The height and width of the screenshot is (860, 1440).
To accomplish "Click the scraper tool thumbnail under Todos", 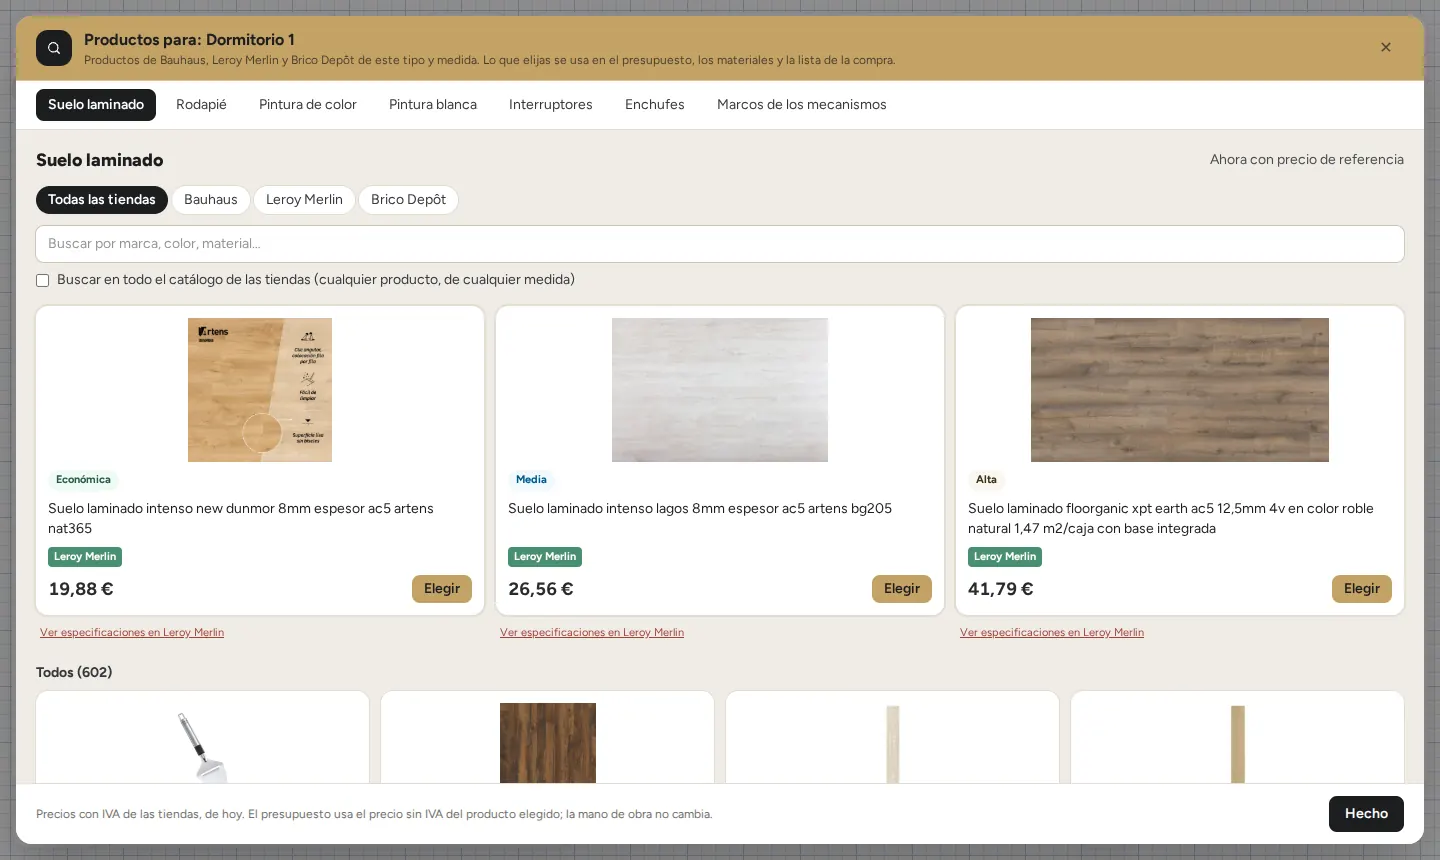I will (x=203, y=745).
